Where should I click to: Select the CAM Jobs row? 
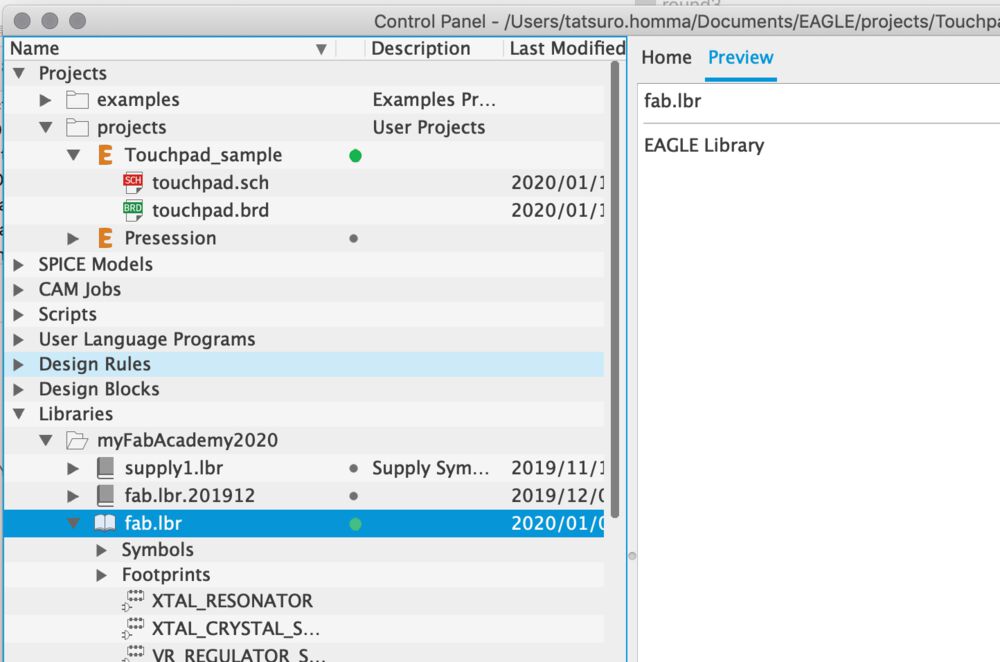tap(304, 290)
